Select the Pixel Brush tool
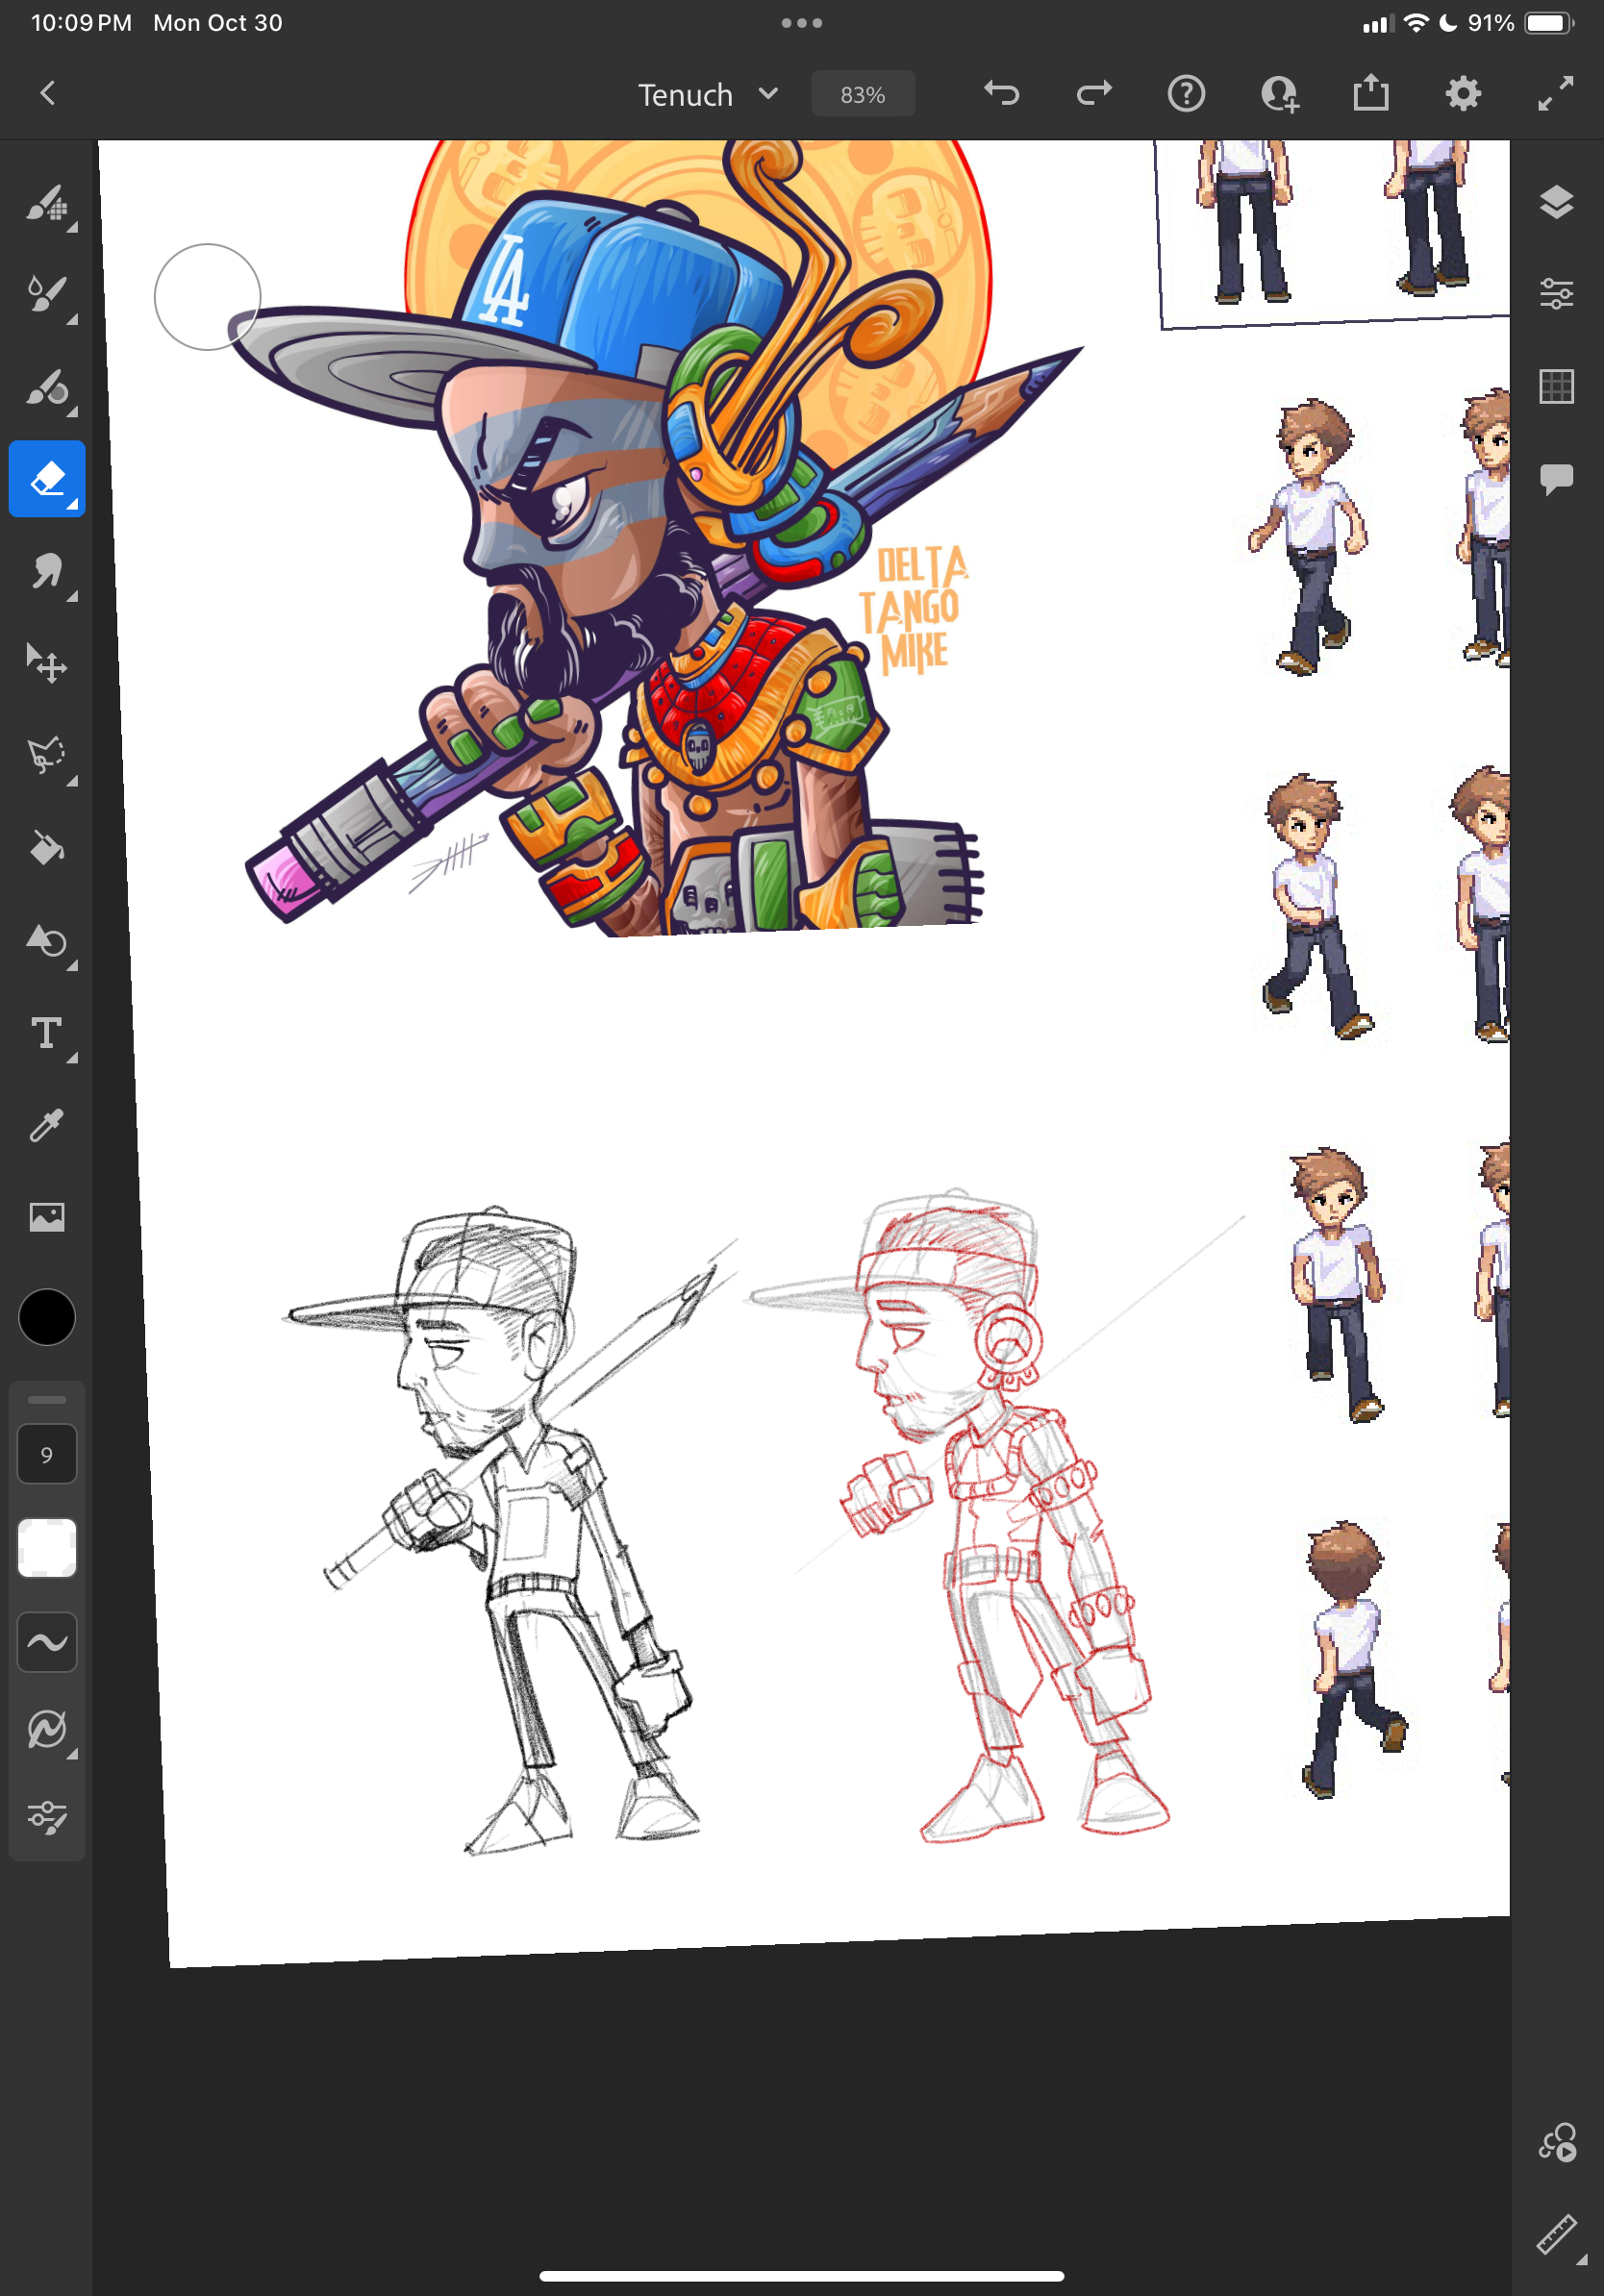The height and width of the screenshot is (2296, 1604). (x=47, y=203)
